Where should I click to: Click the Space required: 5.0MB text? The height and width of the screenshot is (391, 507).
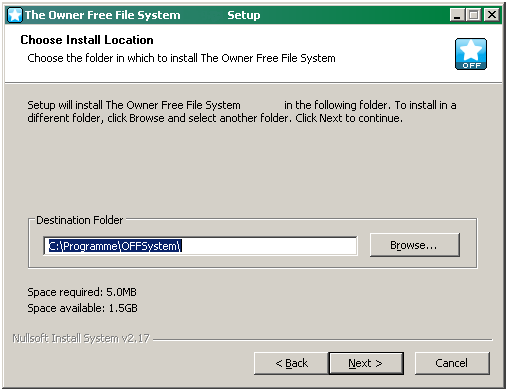pos(82,292)
